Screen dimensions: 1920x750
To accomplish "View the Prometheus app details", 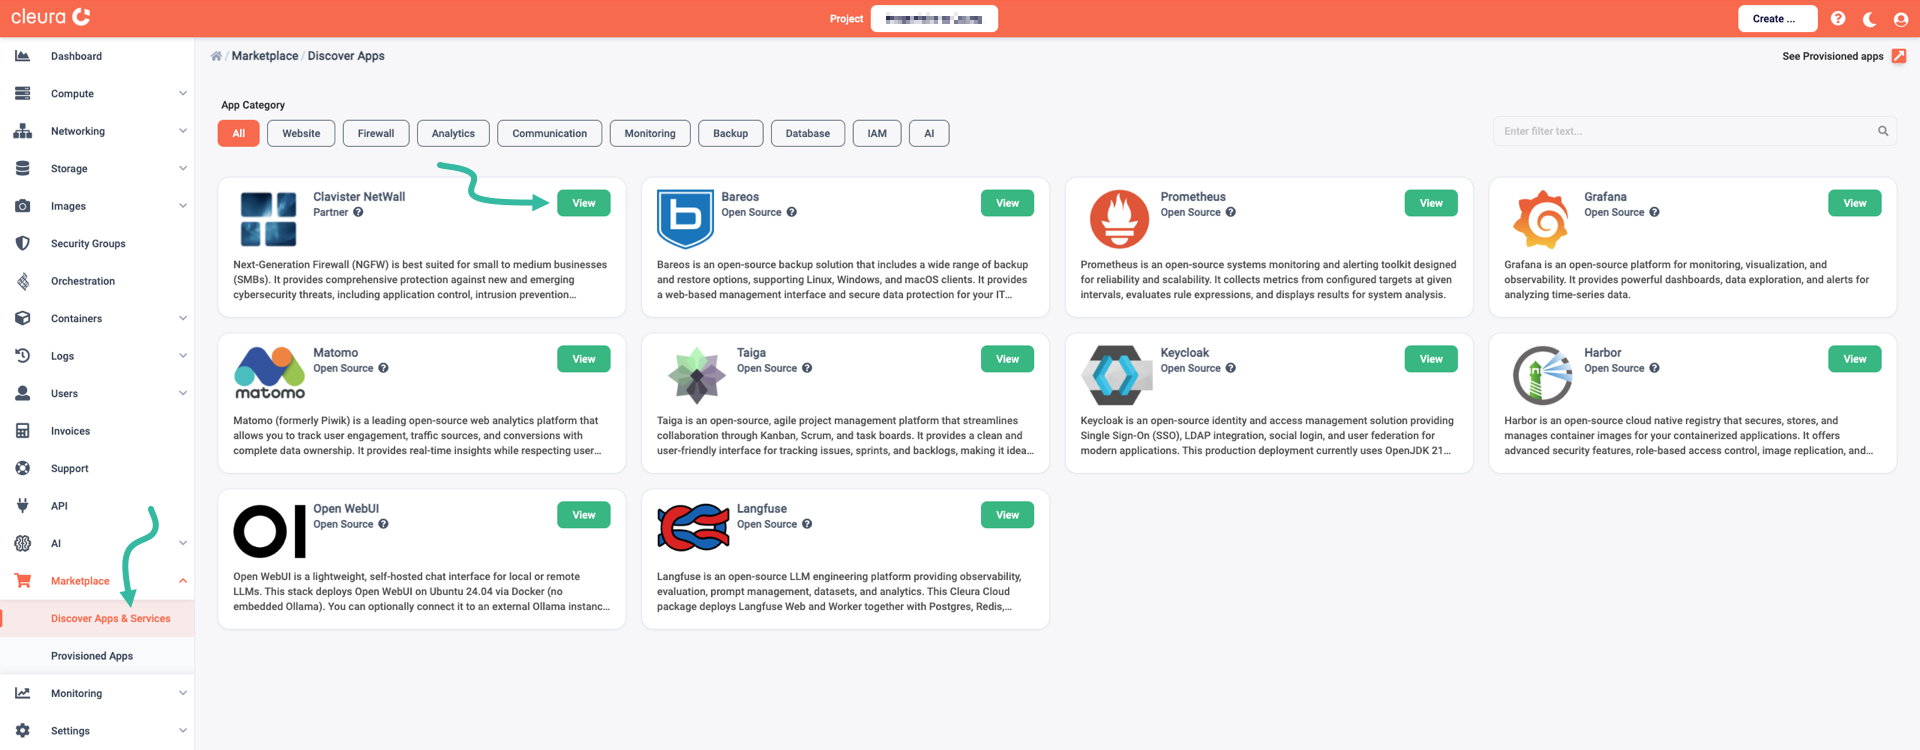I will 1431,203.
